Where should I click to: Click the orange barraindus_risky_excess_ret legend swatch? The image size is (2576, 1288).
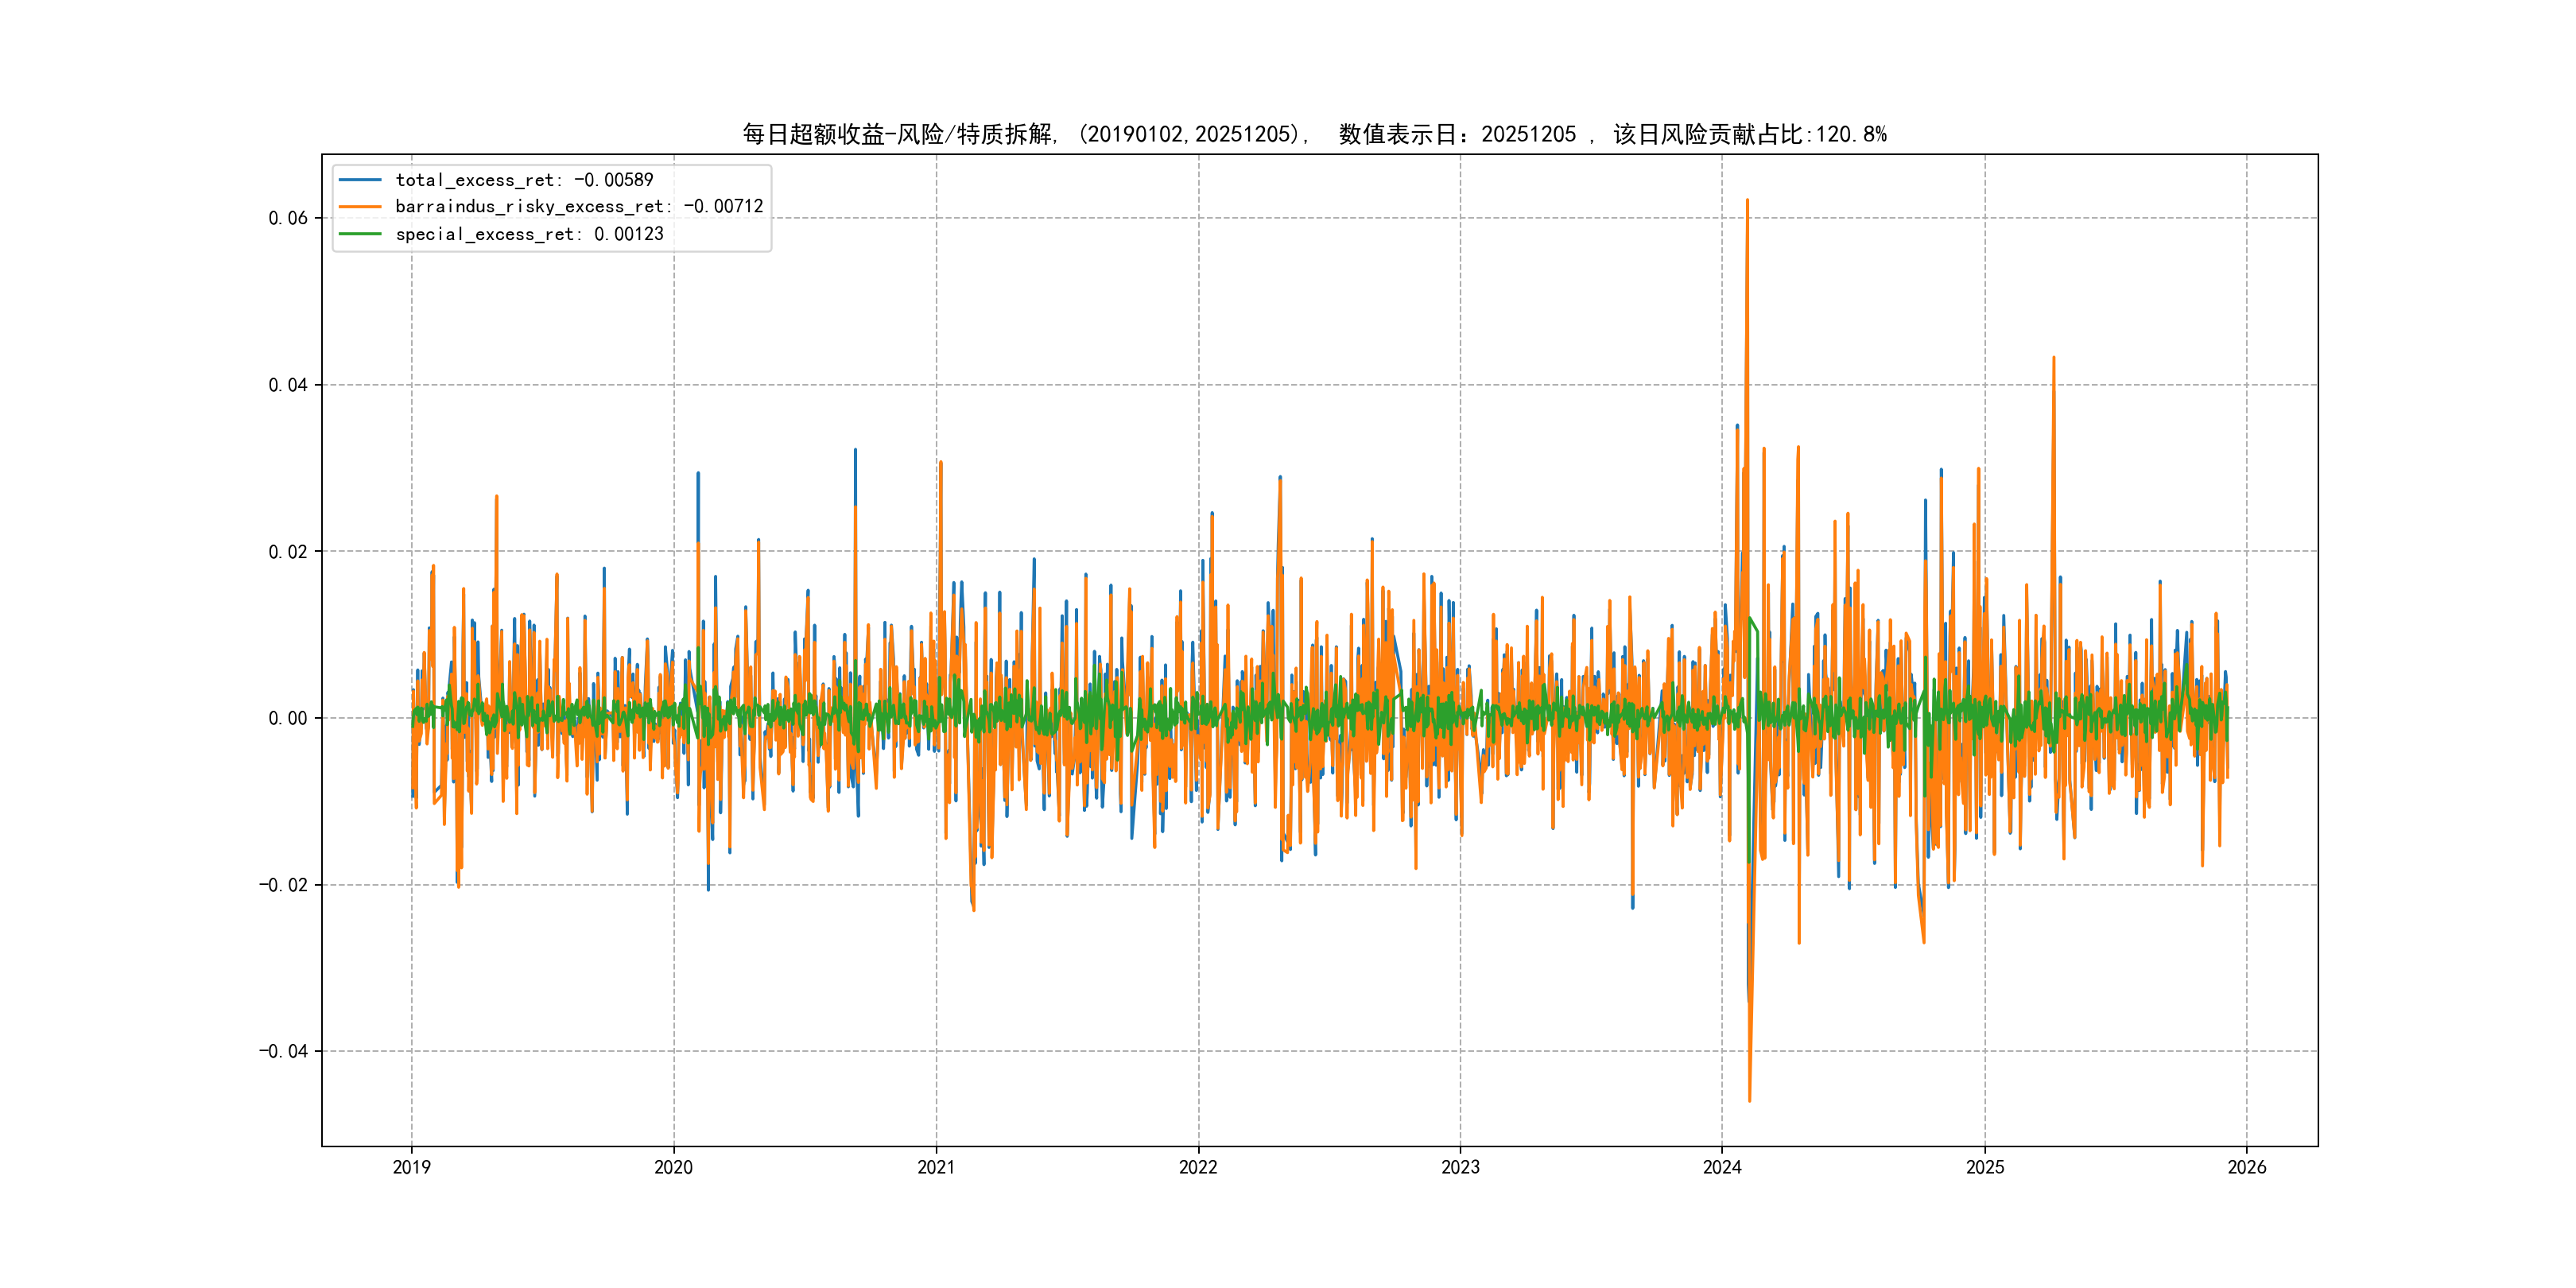[360, 207]
